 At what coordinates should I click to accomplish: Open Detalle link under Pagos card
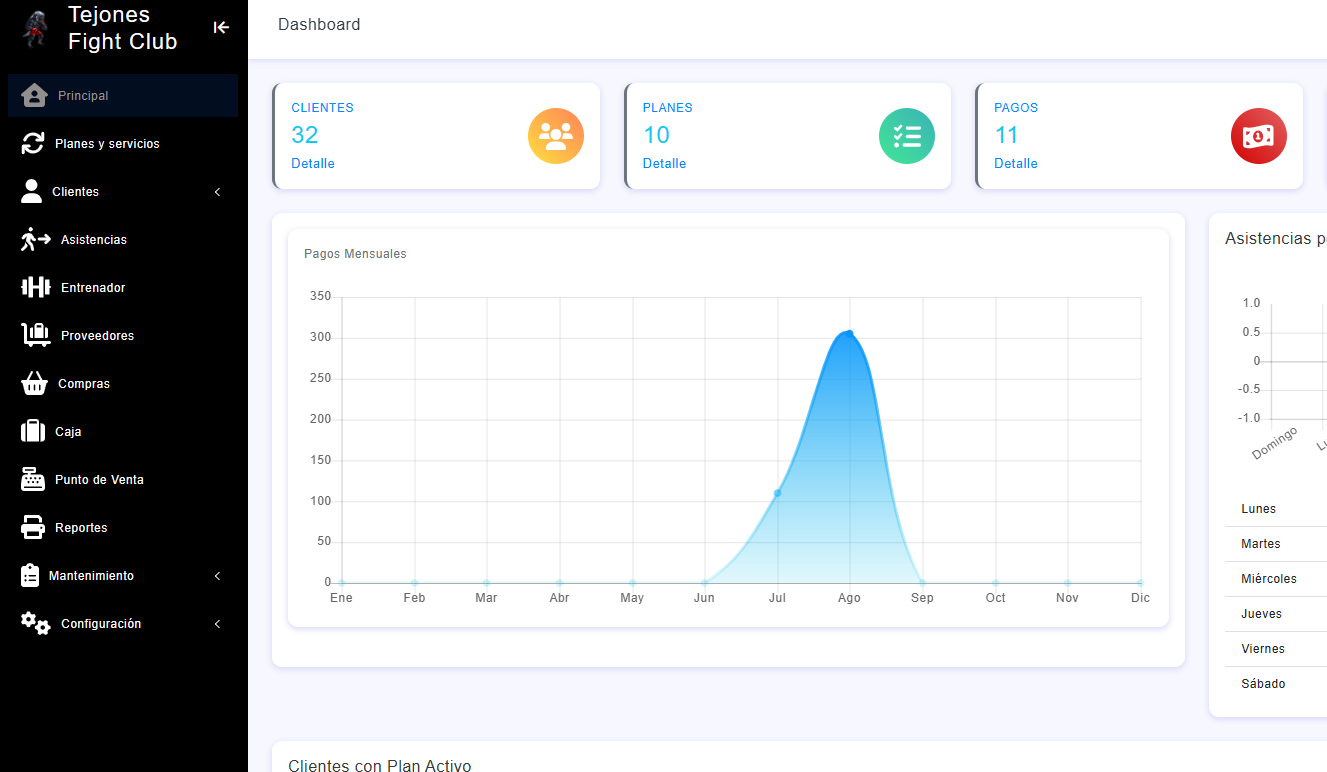pos(1016,164)
